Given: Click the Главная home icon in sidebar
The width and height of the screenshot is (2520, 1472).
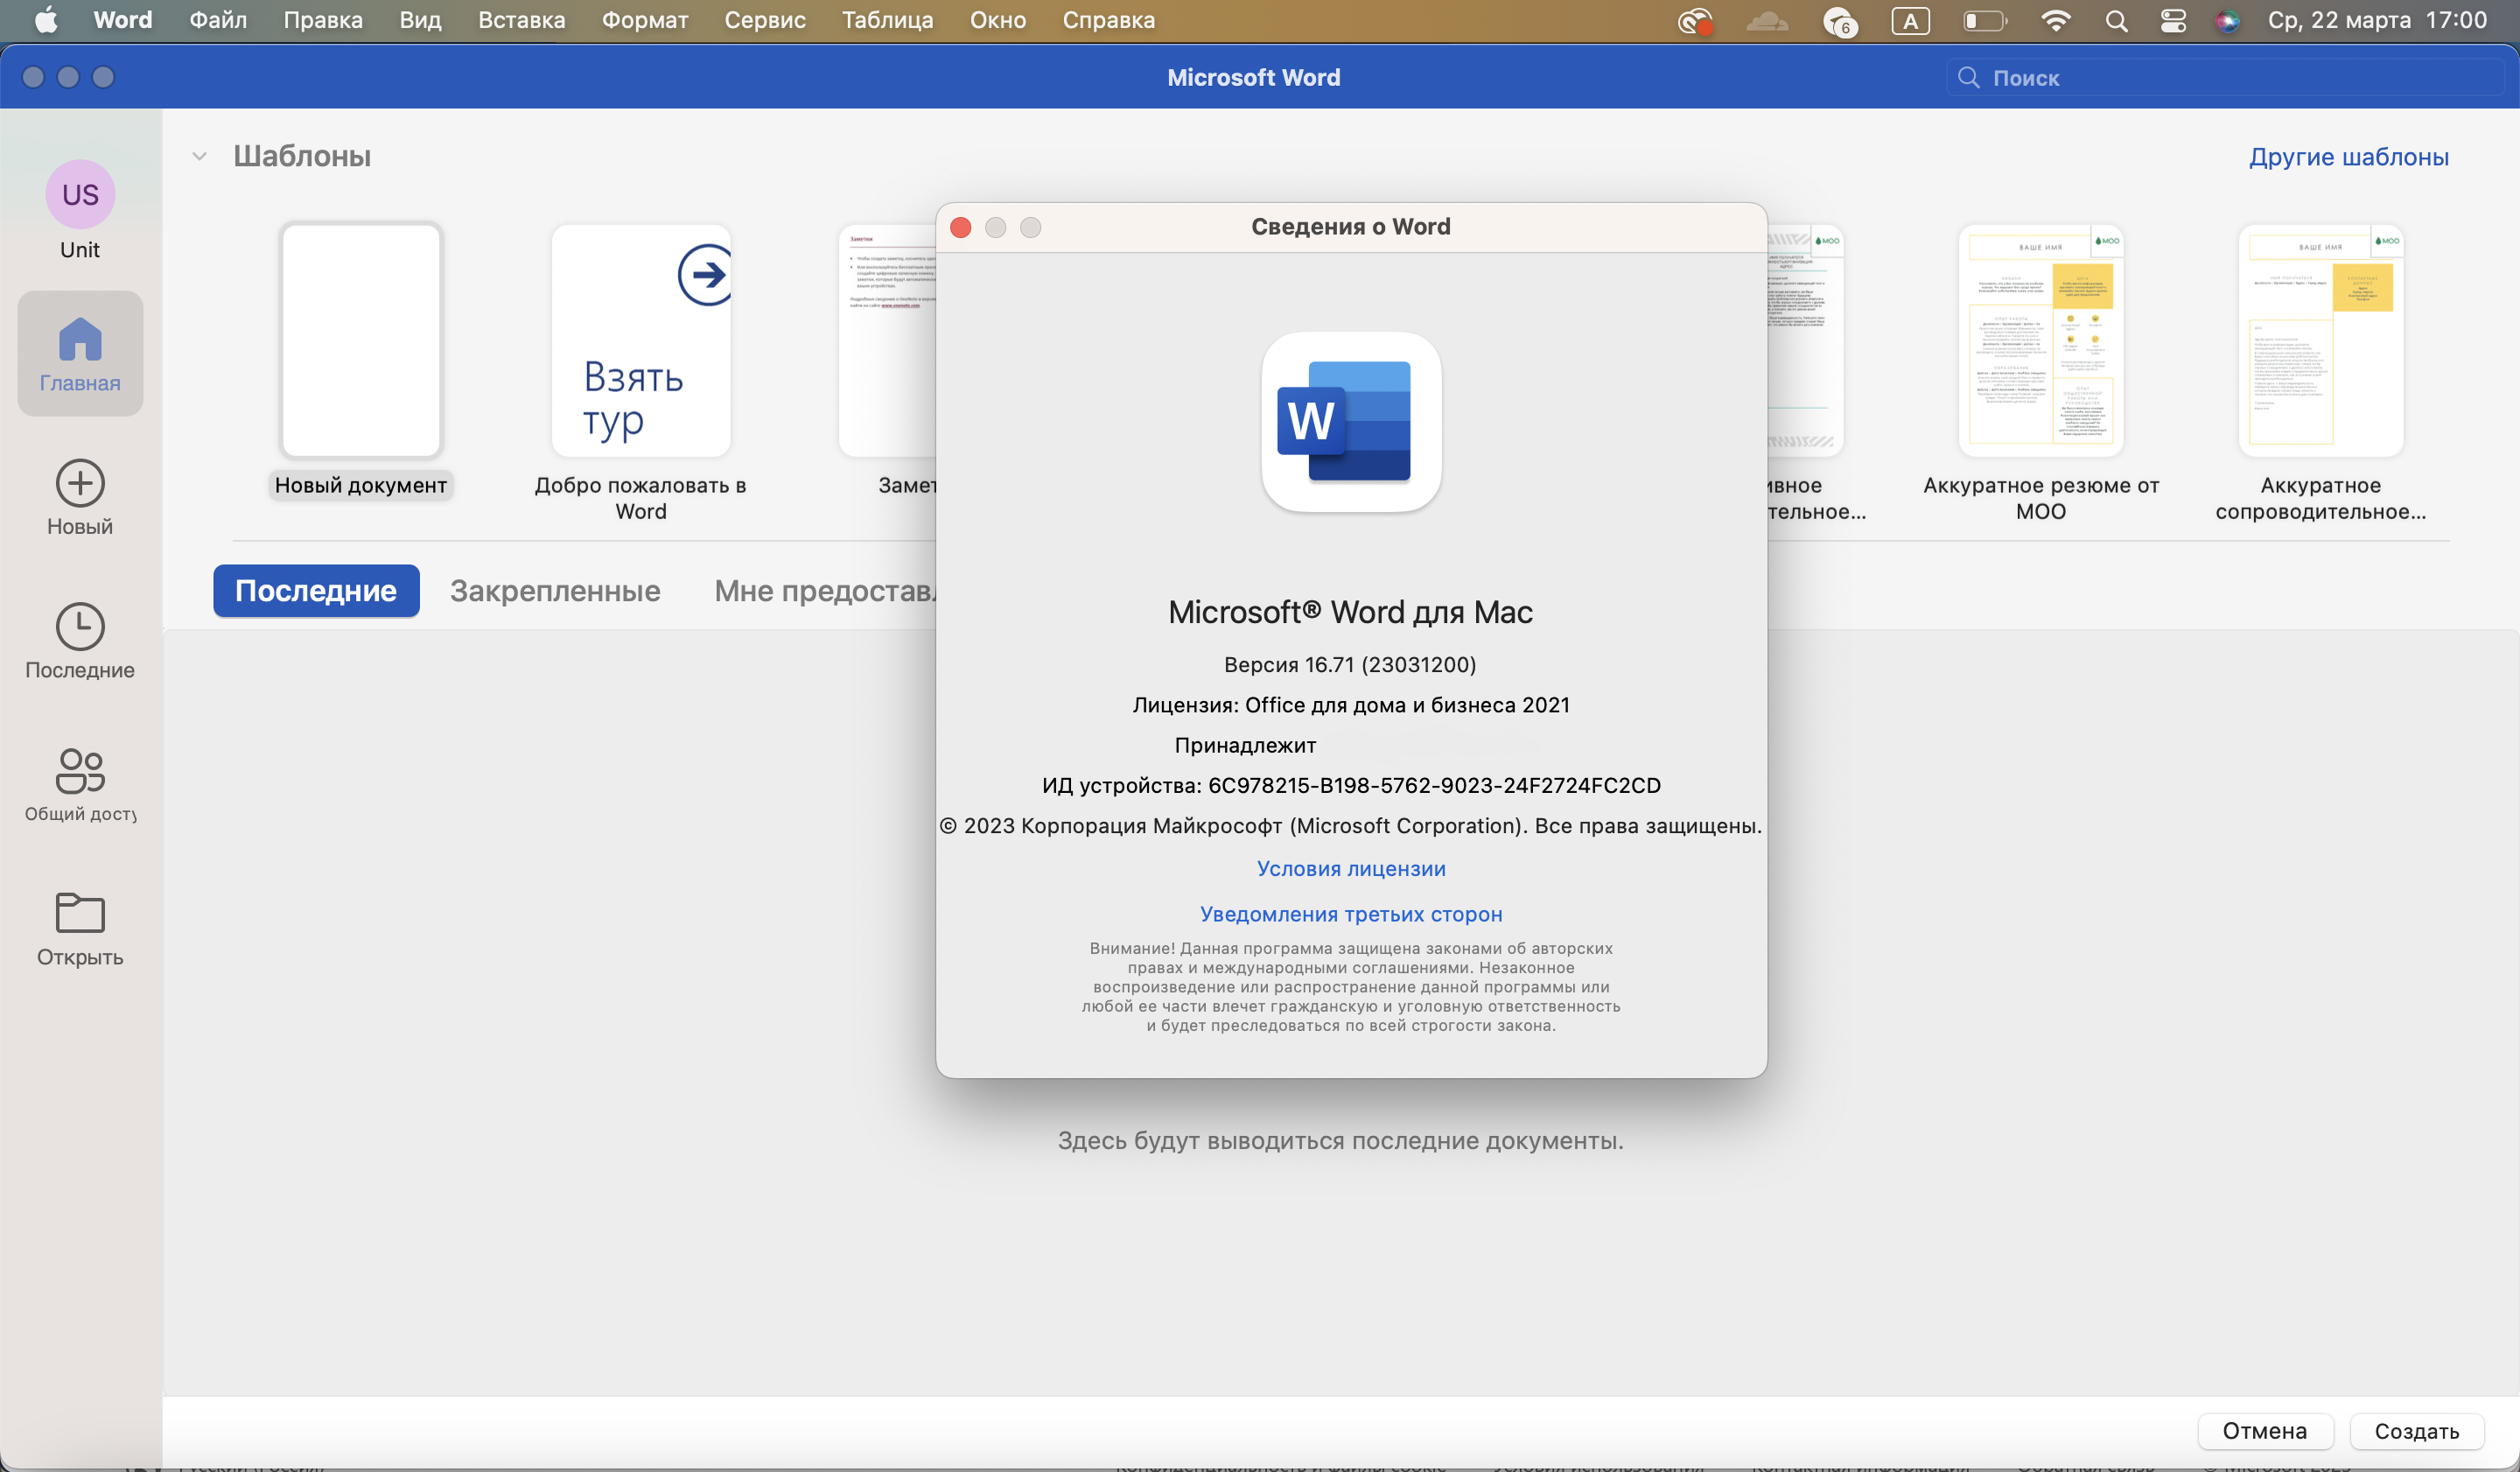Looking at the screenshot, I should coord(80,340).
